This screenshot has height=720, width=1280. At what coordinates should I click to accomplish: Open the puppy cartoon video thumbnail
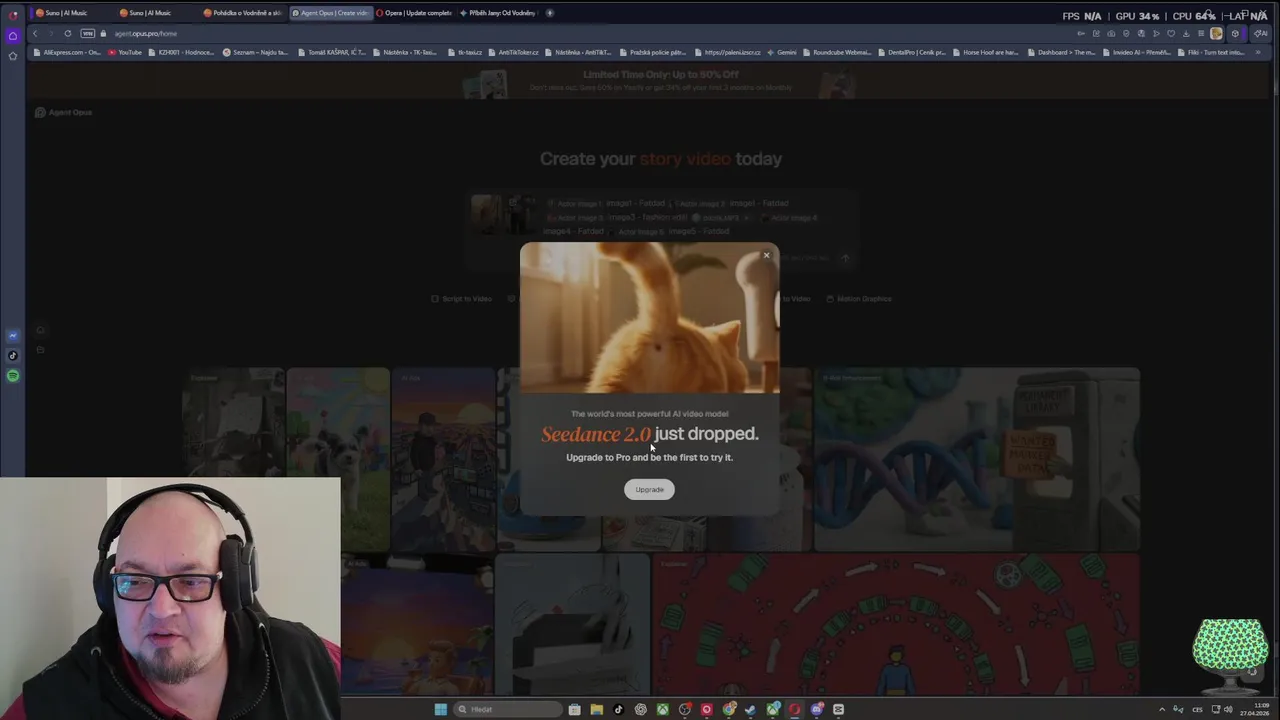(x=338, y=459)
